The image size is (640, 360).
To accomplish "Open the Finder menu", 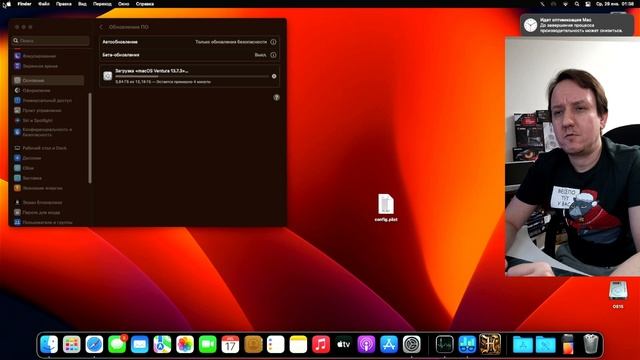I will (x=24, y=4).
